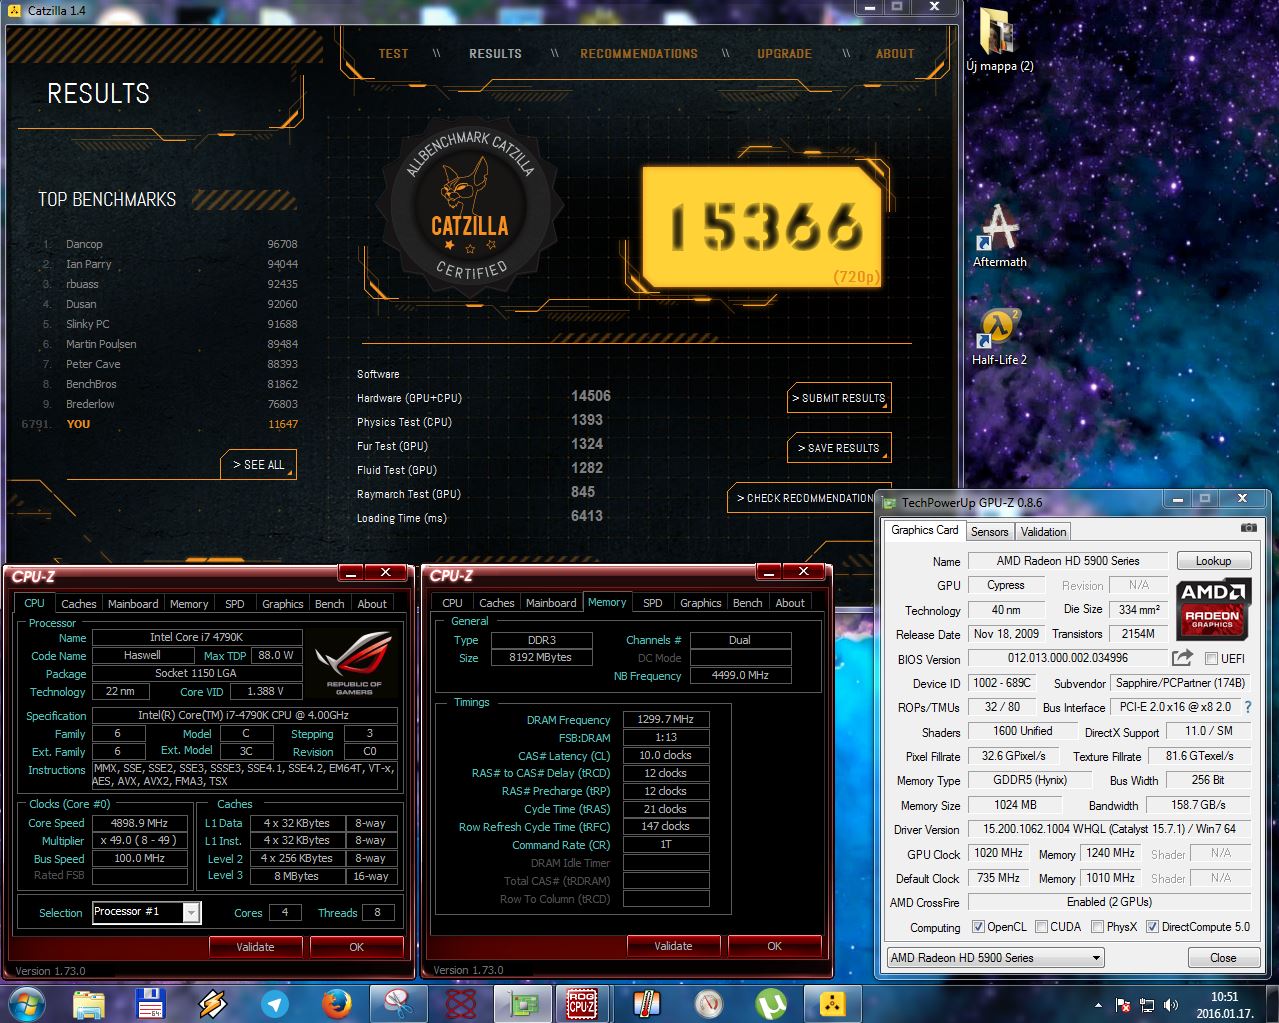The width and height of the screenshot is (1279, 1023).
Task: Open uTorrent from the taskbar
Action: [769, 1003]
